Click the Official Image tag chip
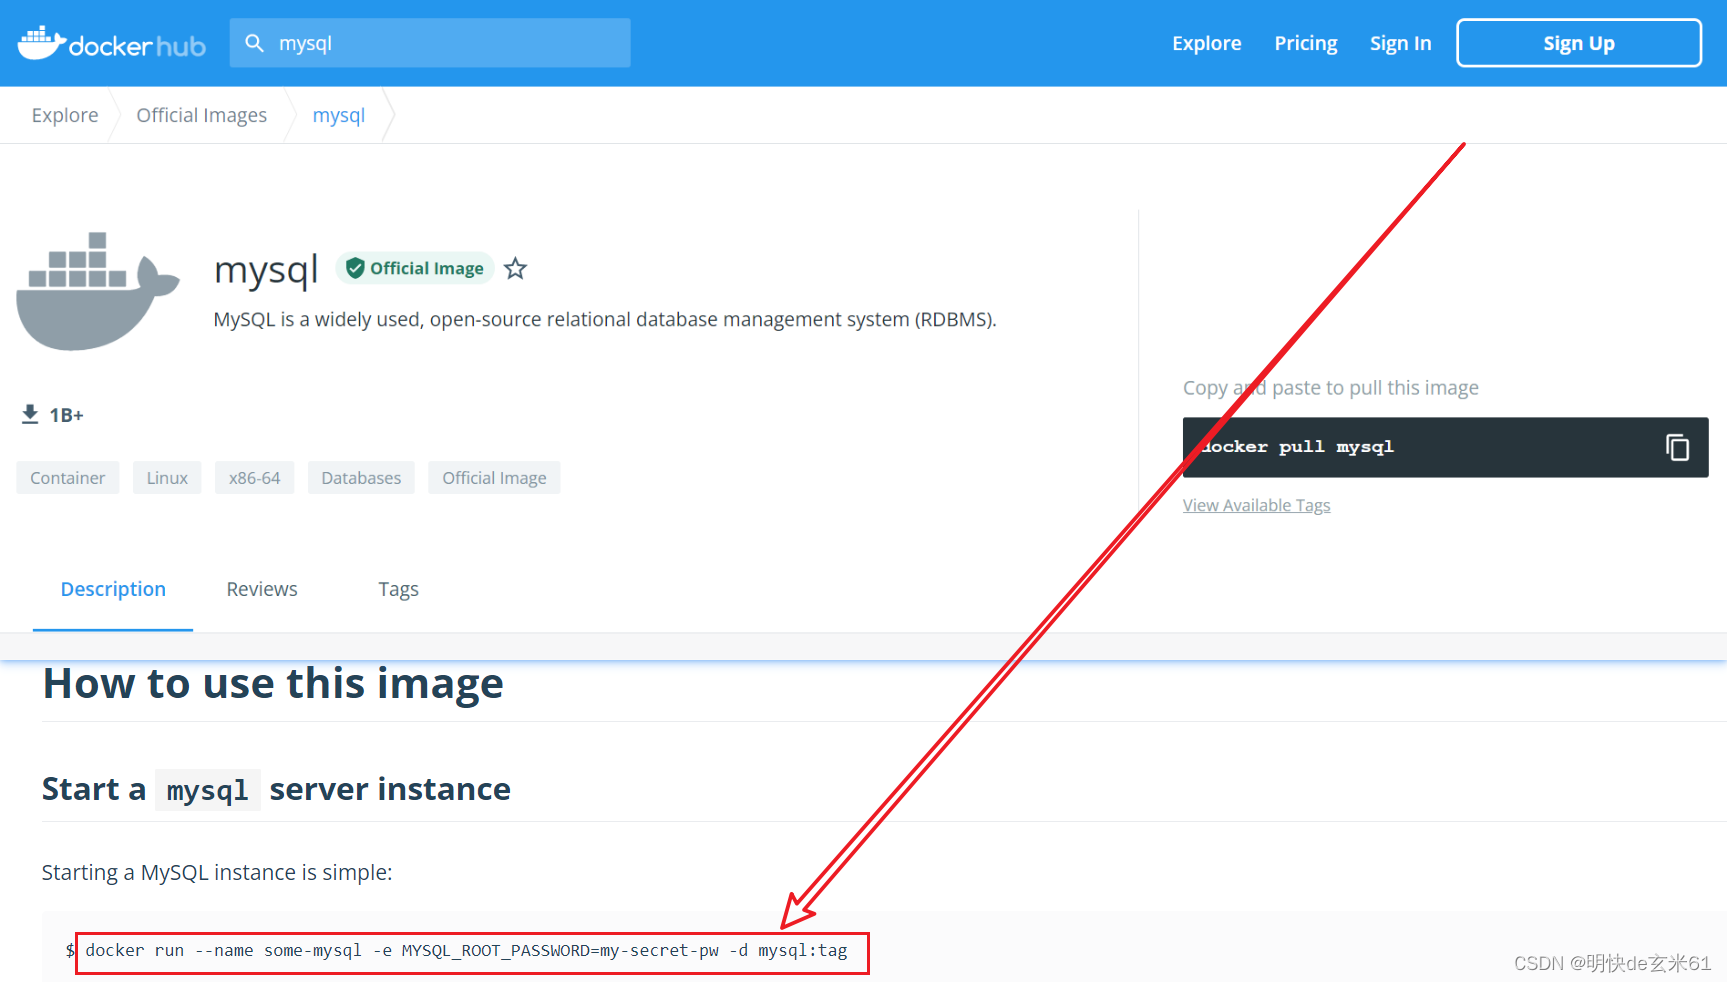Viewport: 1727px width, 982px height. pyautogui.click(x=494, y=478)
